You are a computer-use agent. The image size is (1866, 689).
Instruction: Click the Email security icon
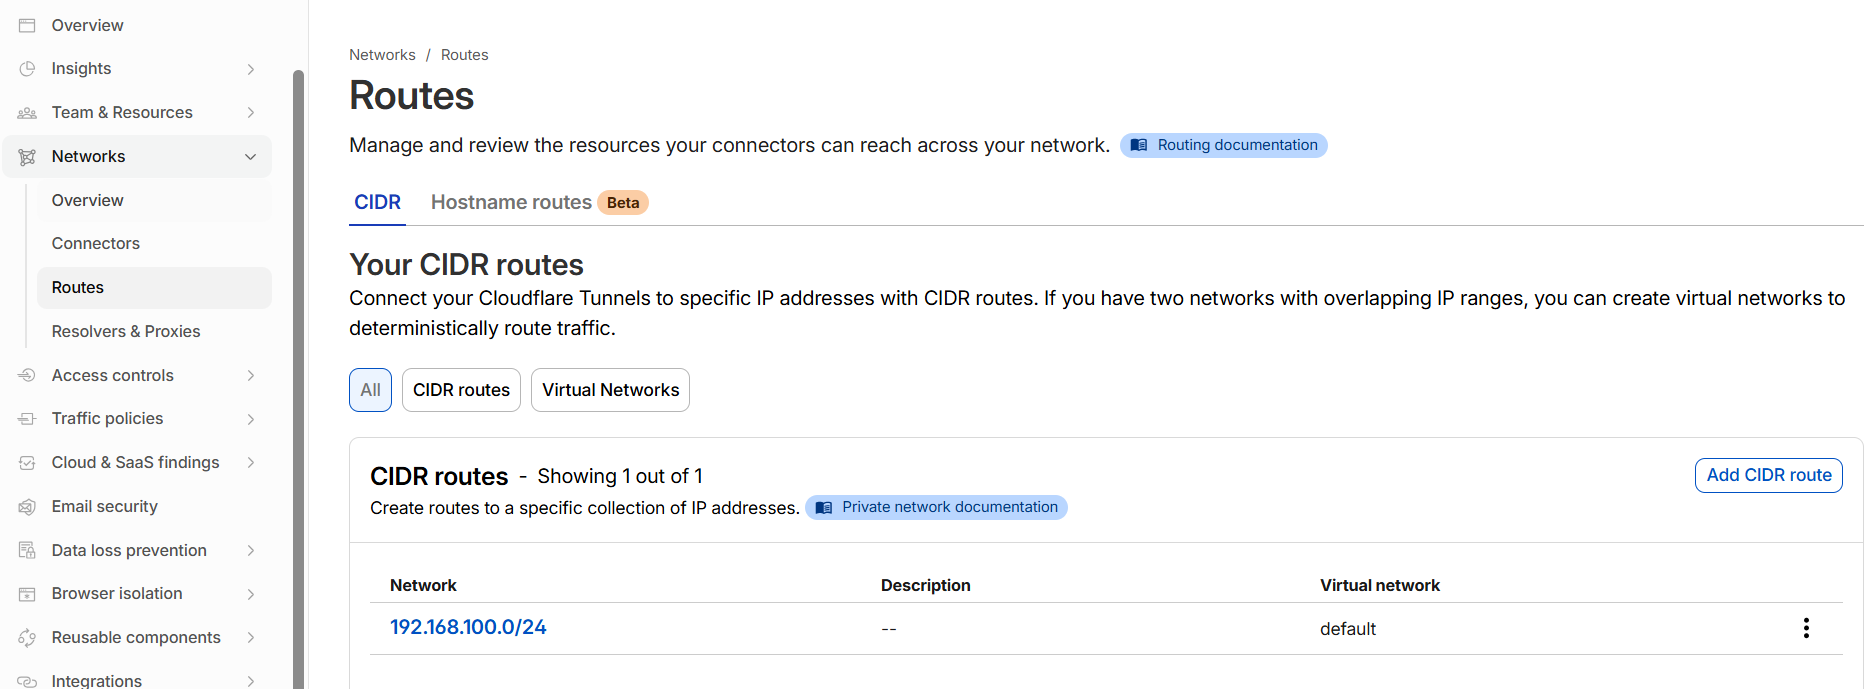pyautogui.click(x=27, y=507)
